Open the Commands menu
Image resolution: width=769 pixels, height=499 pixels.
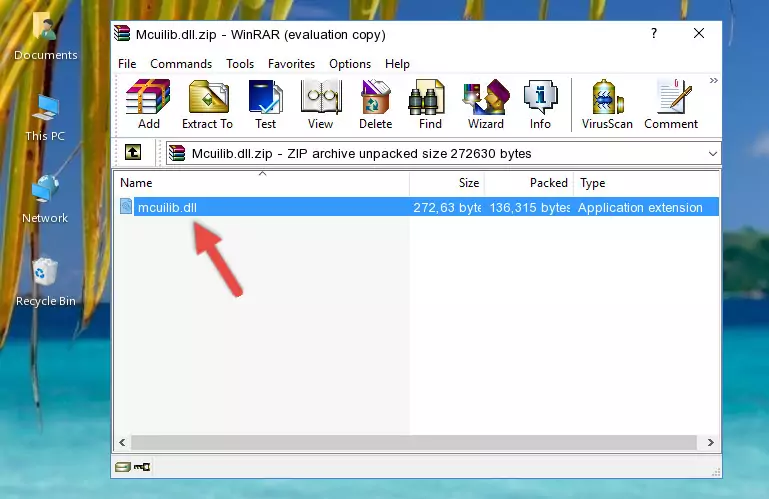(181, 64)
